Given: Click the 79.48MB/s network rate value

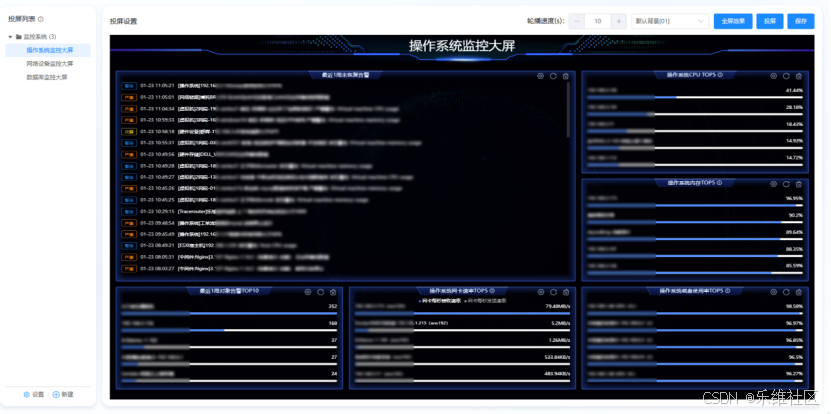Looking at the screenshot, I should [558, 306].
